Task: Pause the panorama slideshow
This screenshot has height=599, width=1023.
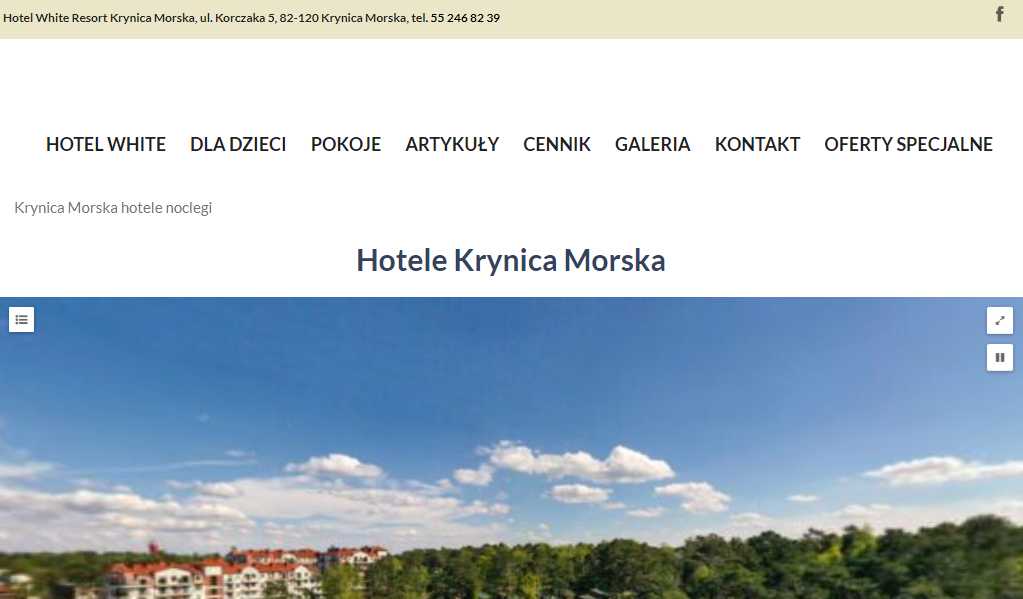Action: click(x=1000, y=358)
